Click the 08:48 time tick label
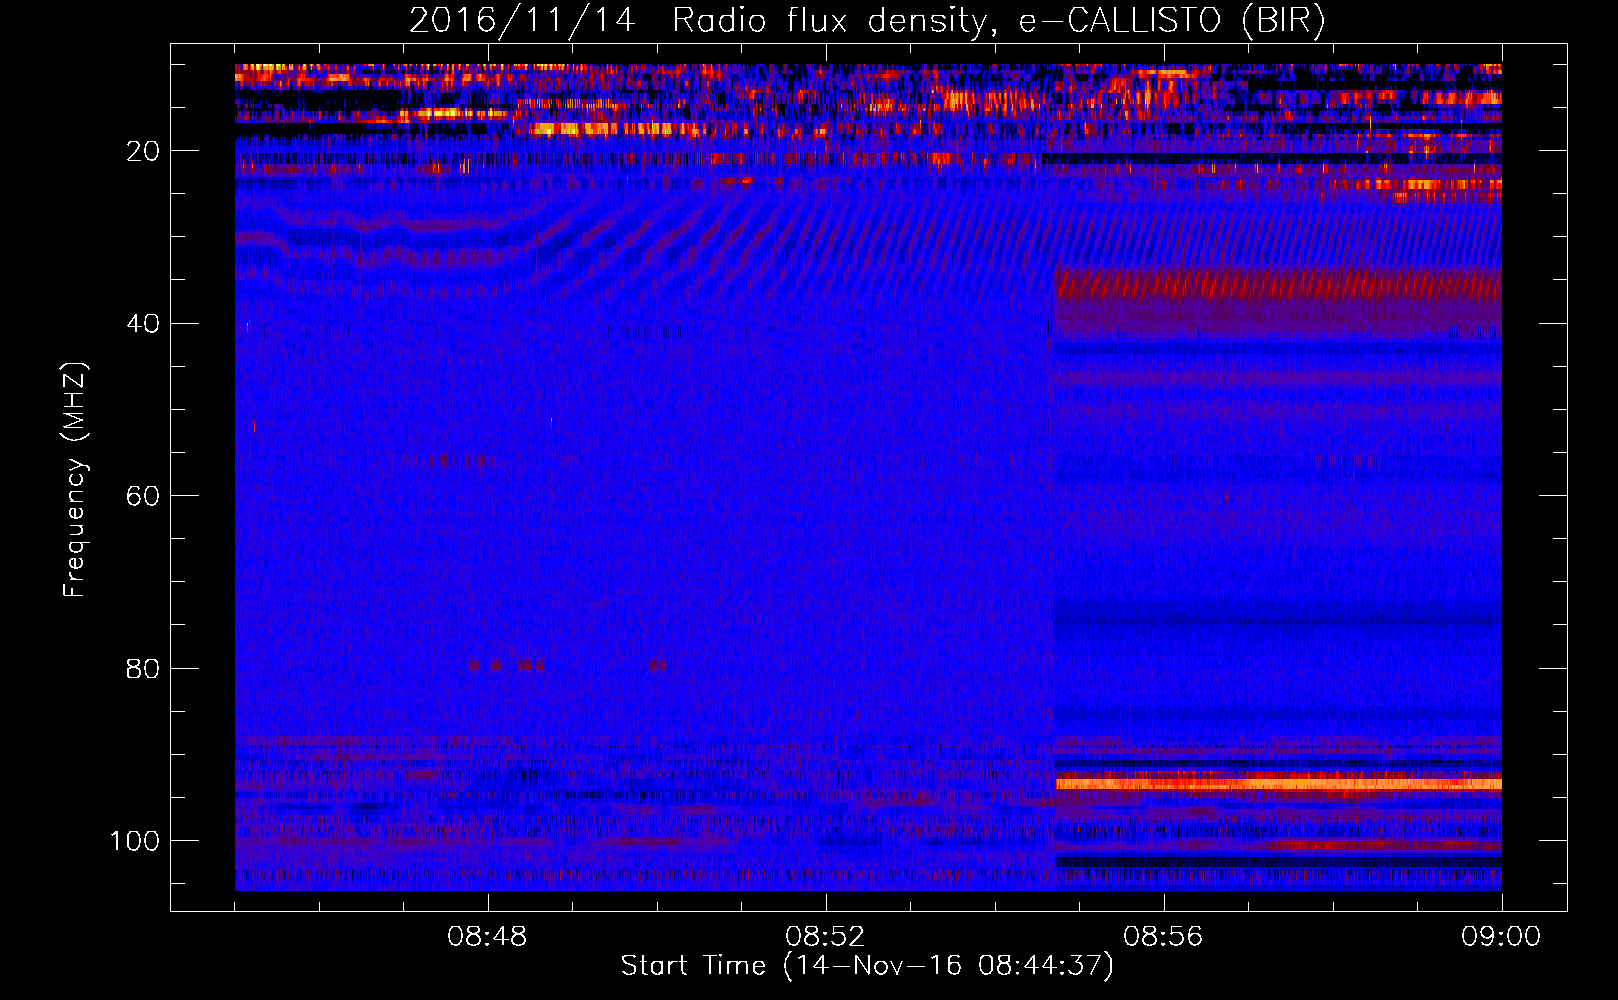The image size is (1618, 1000). tap(488, 937)
